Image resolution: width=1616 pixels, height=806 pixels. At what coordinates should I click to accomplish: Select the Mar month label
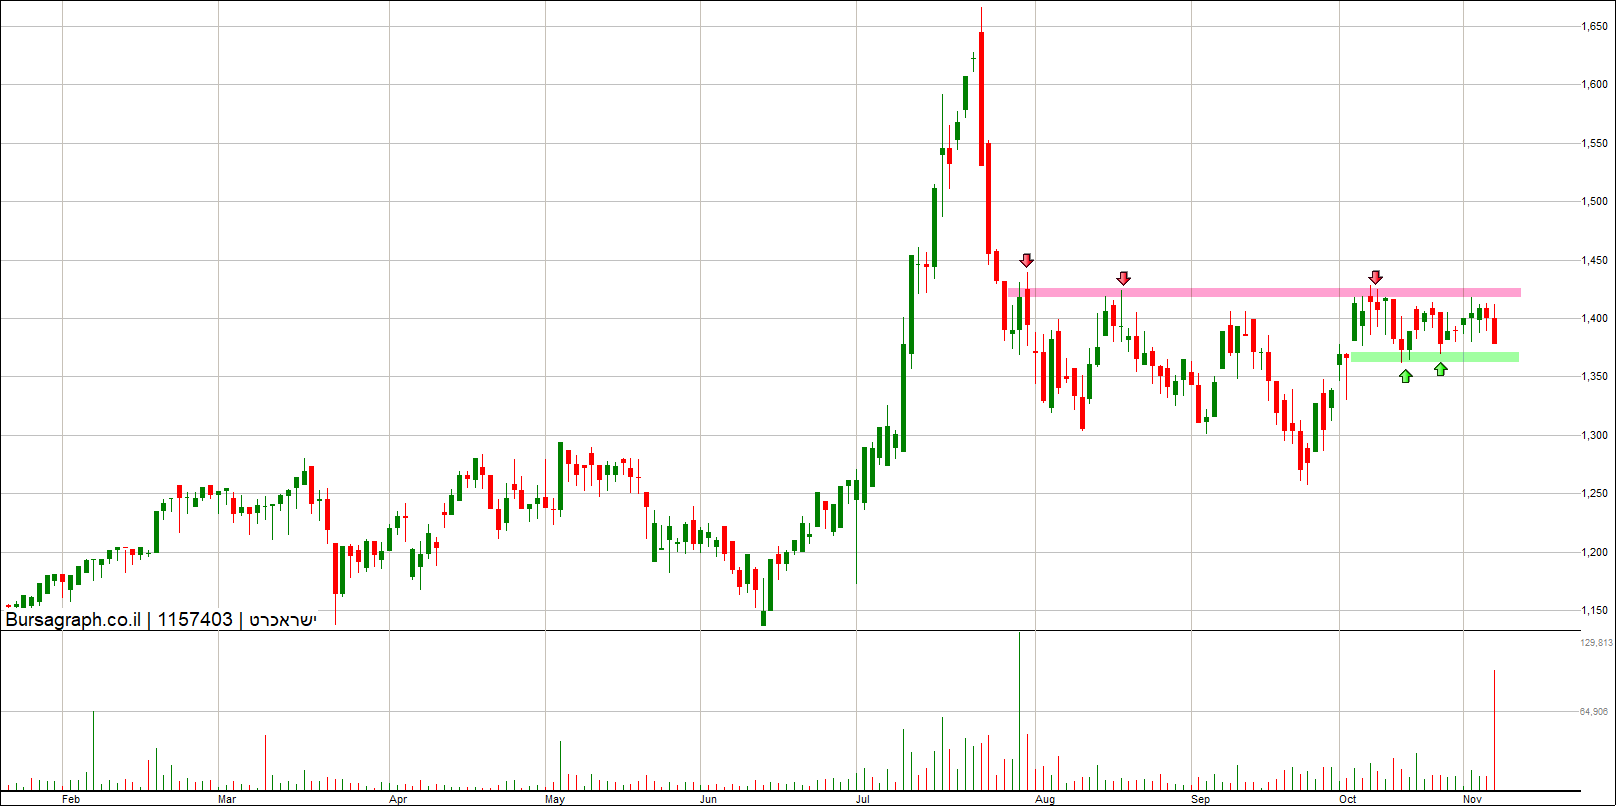(227, 799)
